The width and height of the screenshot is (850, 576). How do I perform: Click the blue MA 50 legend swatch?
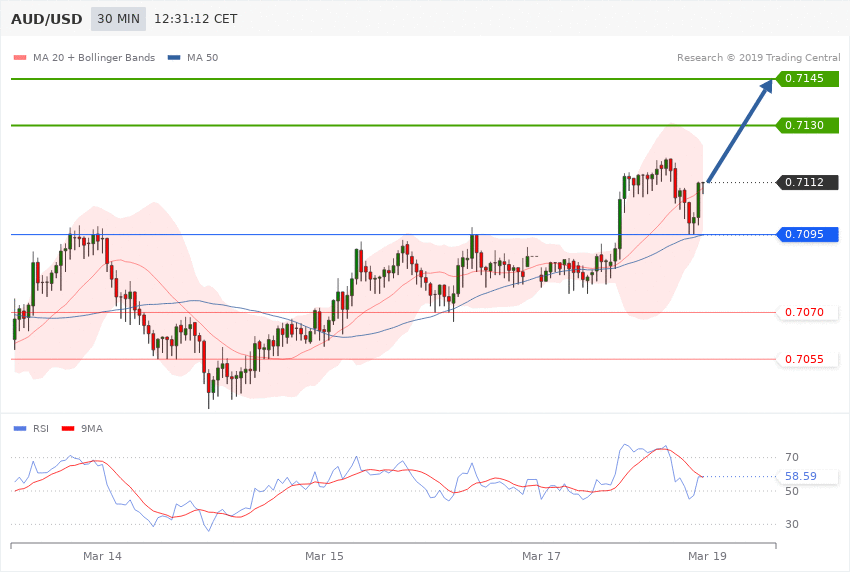[174, 57]
